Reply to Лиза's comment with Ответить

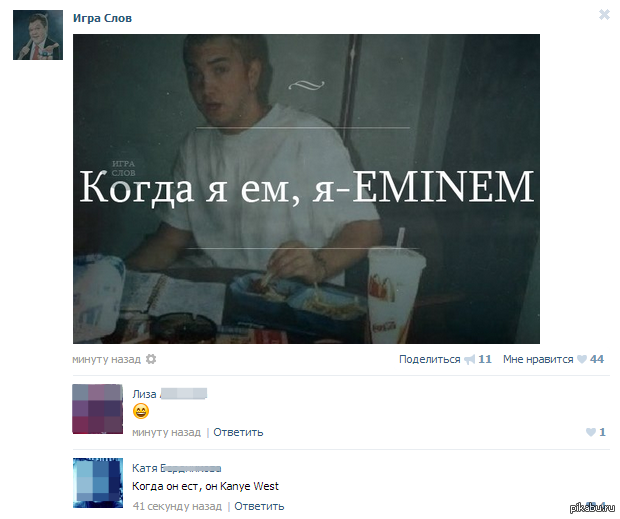pyautogui.click(x=238, y=432)
